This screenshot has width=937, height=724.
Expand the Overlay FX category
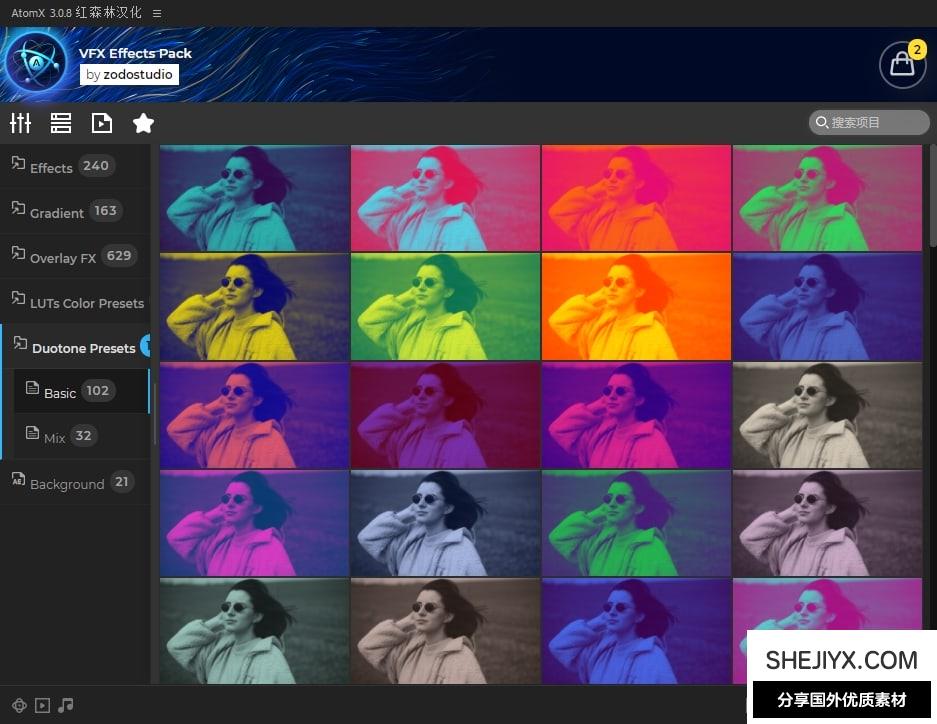tap(63, 257)
